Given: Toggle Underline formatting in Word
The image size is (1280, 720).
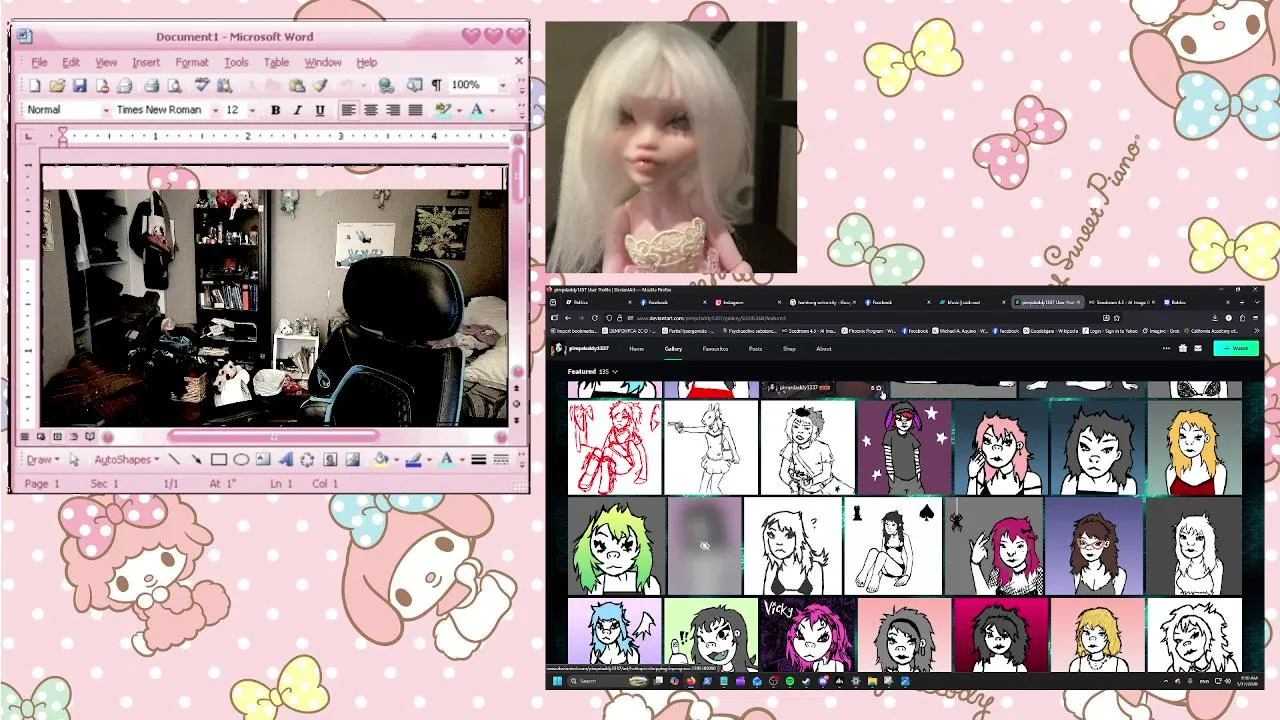Looking at the screenshot, I should pos(320,110).
